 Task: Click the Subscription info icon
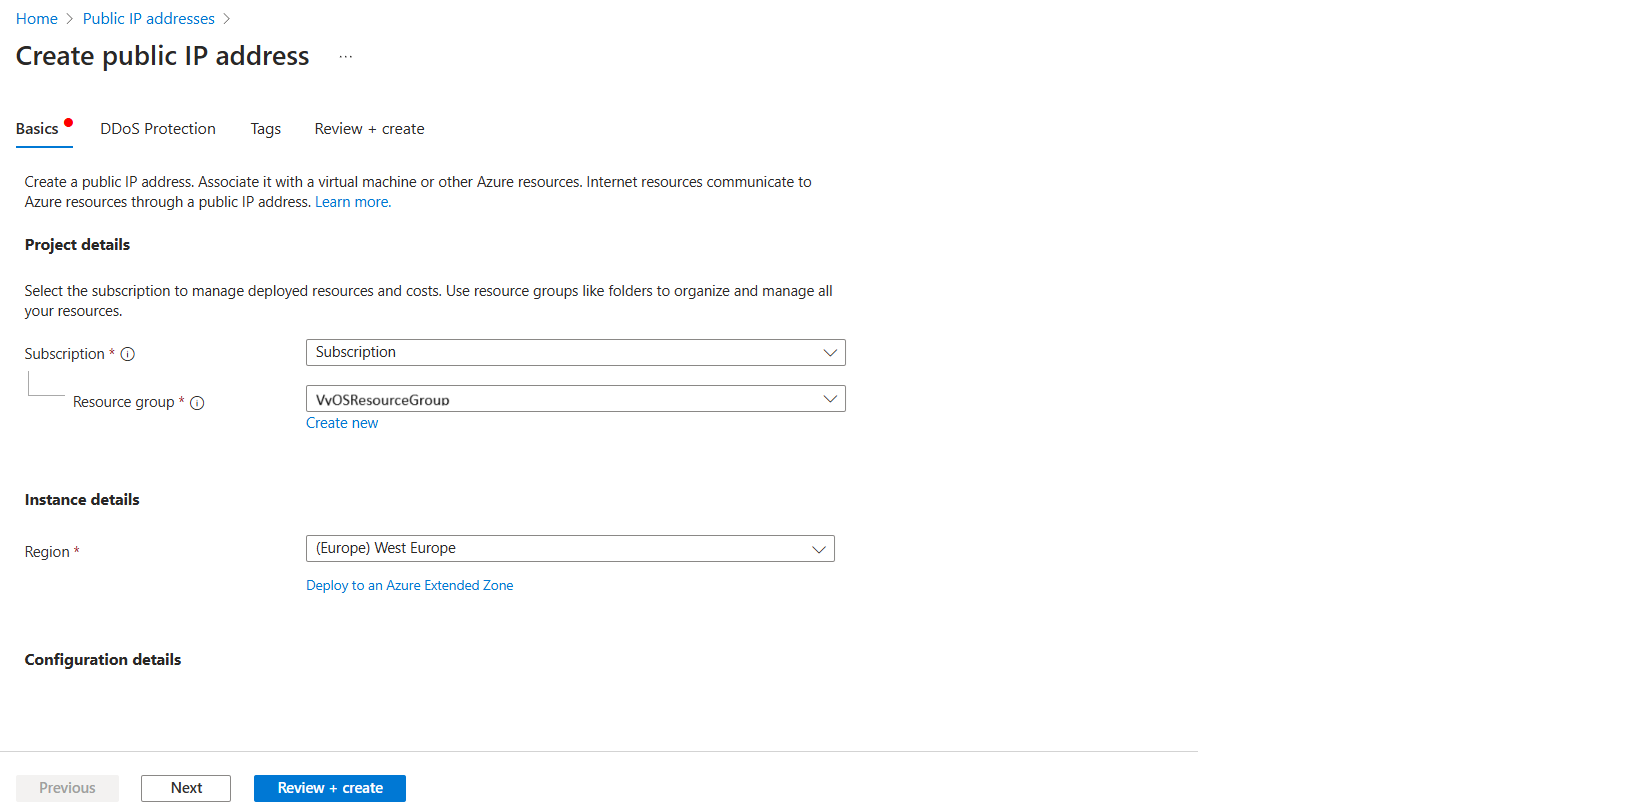128,354
